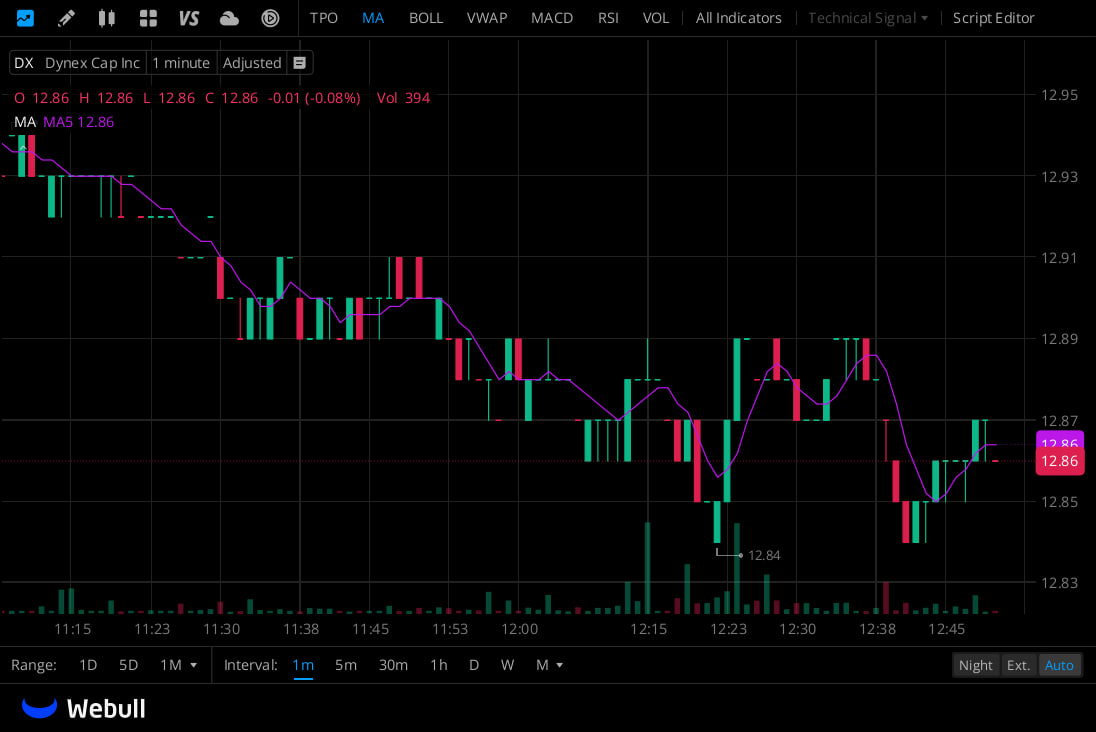
Task: Select the 1h interval
Action: tap(438, 665)
